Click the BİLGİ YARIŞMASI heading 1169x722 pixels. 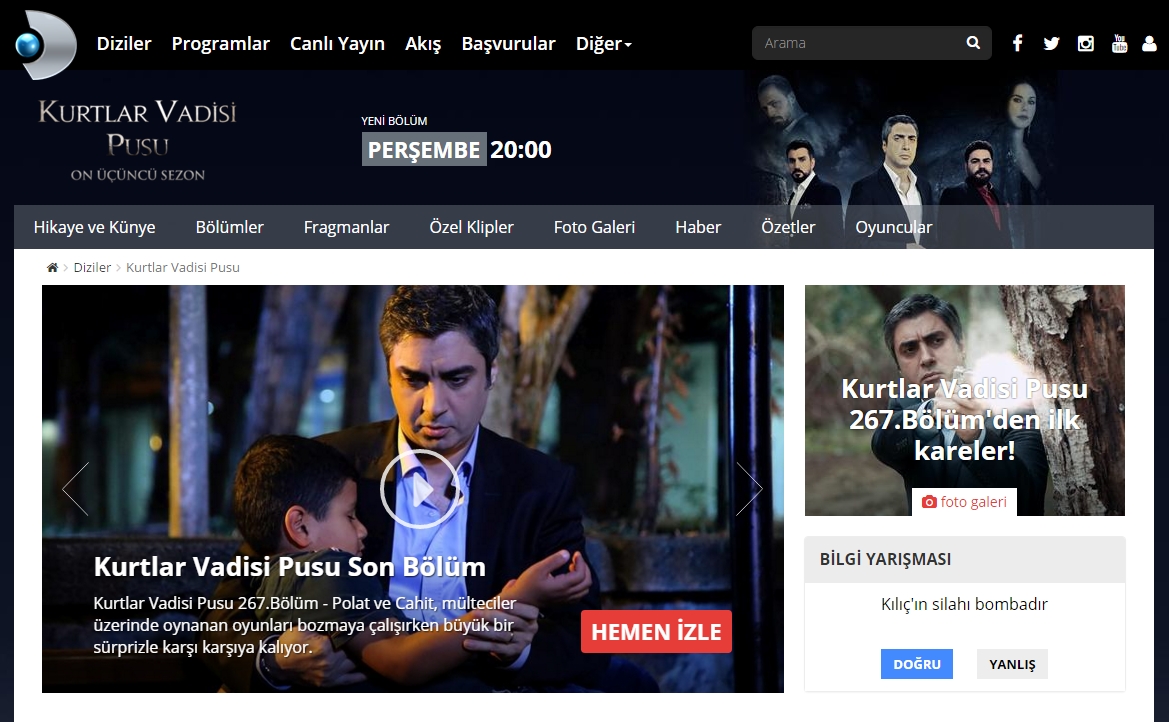(885, 559)
